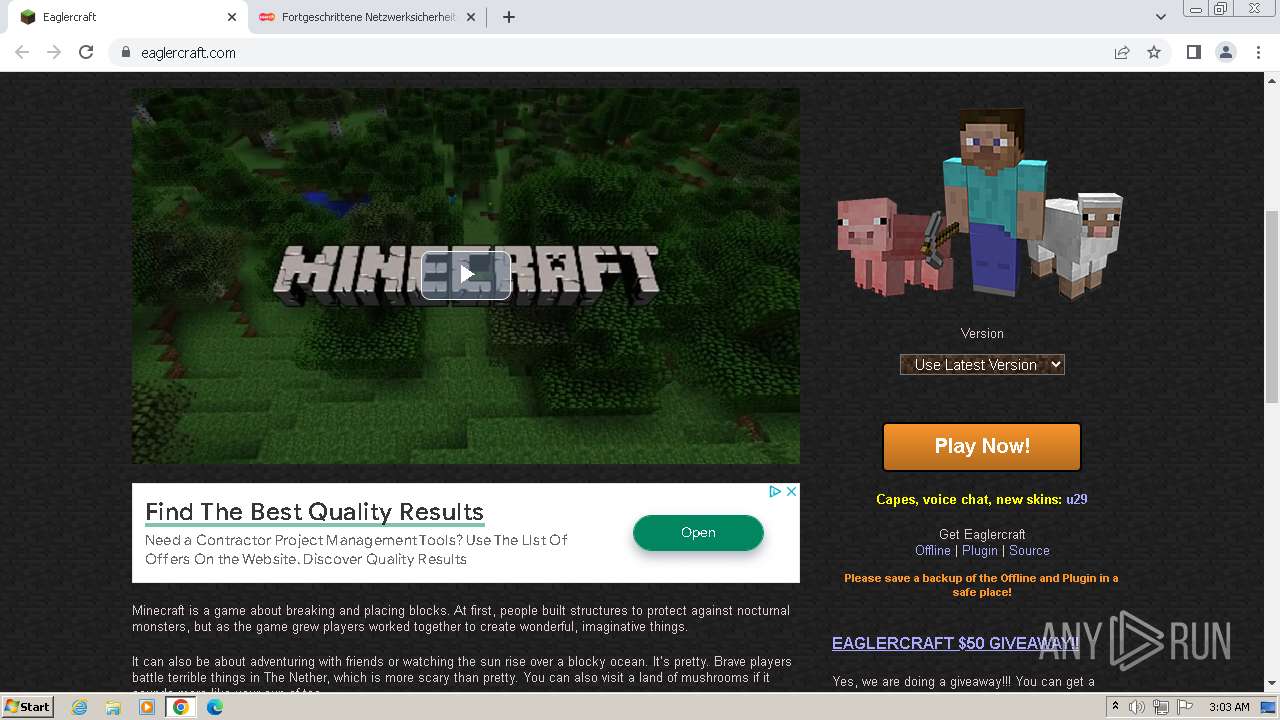The image size is (1280, 720).
Task: Bookmark this page with the star icon
Action: pyautogui.click(x=1154, y=52)
